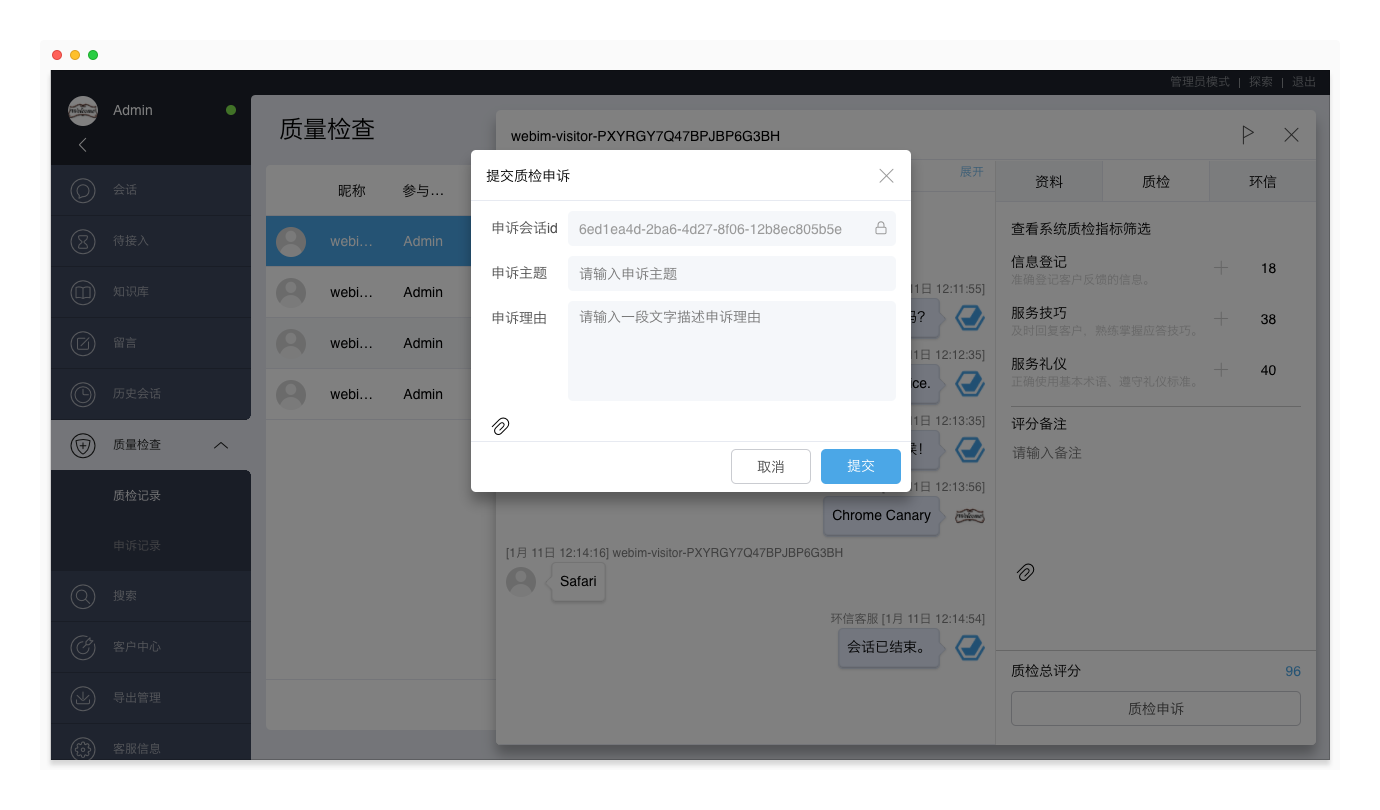Close the 提交质检申诉 dialog
The width and height of the screenshot is (1380, 810).
886,176
